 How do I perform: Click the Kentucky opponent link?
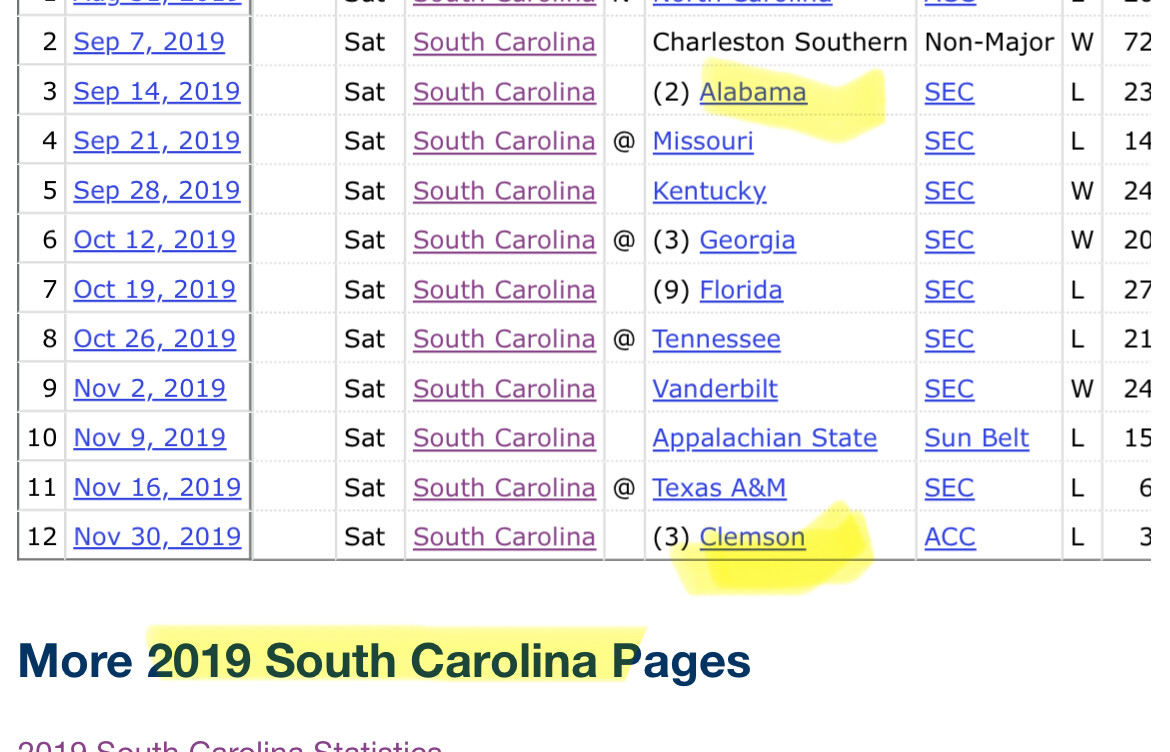coord(709,191)
